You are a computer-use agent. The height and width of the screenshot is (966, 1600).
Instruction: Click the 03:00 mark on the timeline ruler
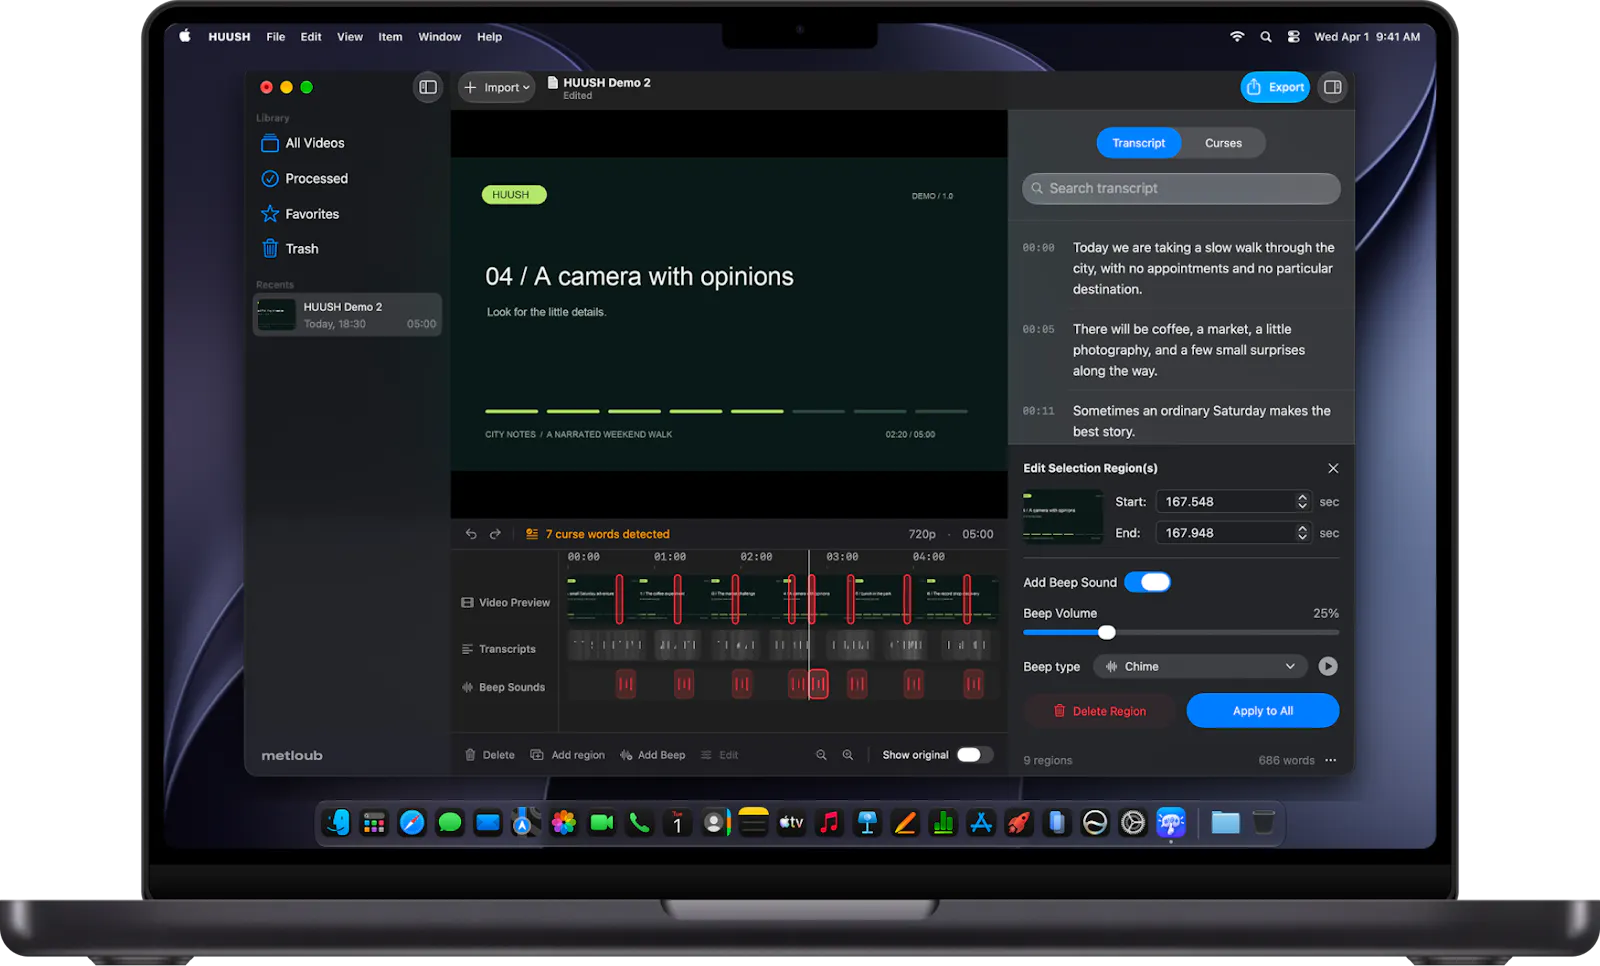(842, 557)
